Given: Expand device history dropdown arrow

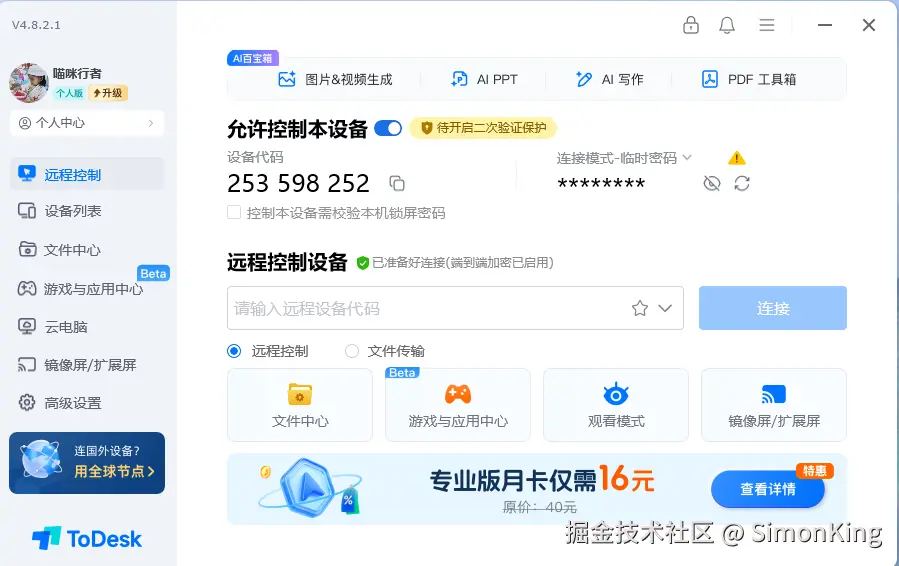Looking at the screenshot, I should [665, 309].
